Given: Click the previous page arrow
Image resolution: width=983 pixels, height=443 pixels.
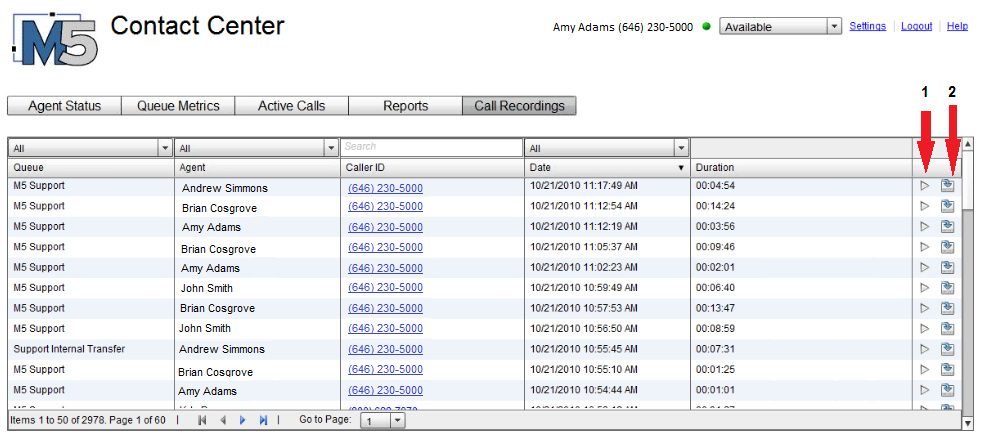Looking at the screenshot, I should (223, 420).
